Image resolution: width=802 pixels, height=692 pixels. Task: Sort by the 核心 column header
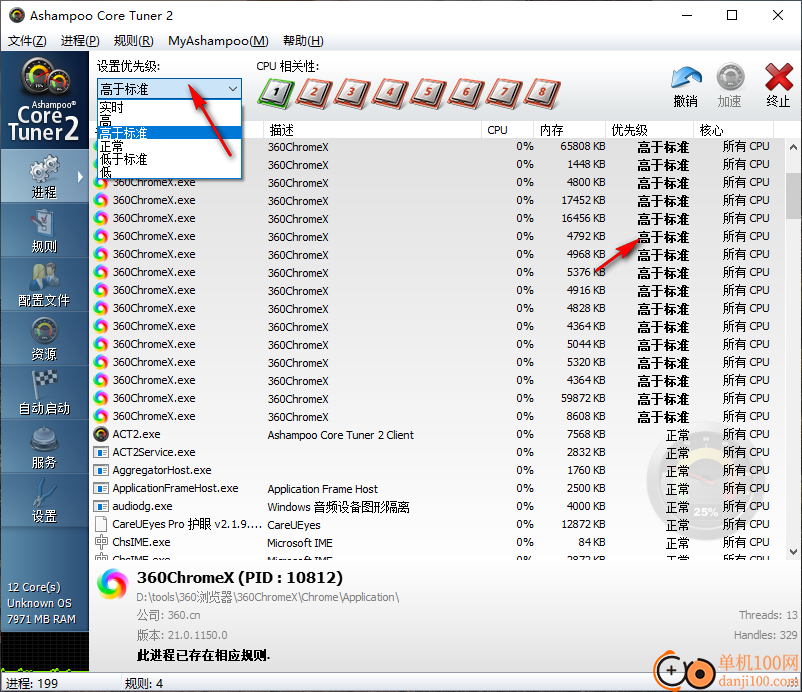tap(733, 130)
